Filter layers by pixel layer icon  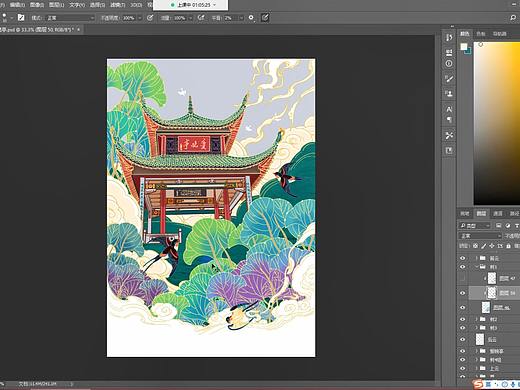click(499, 226)
